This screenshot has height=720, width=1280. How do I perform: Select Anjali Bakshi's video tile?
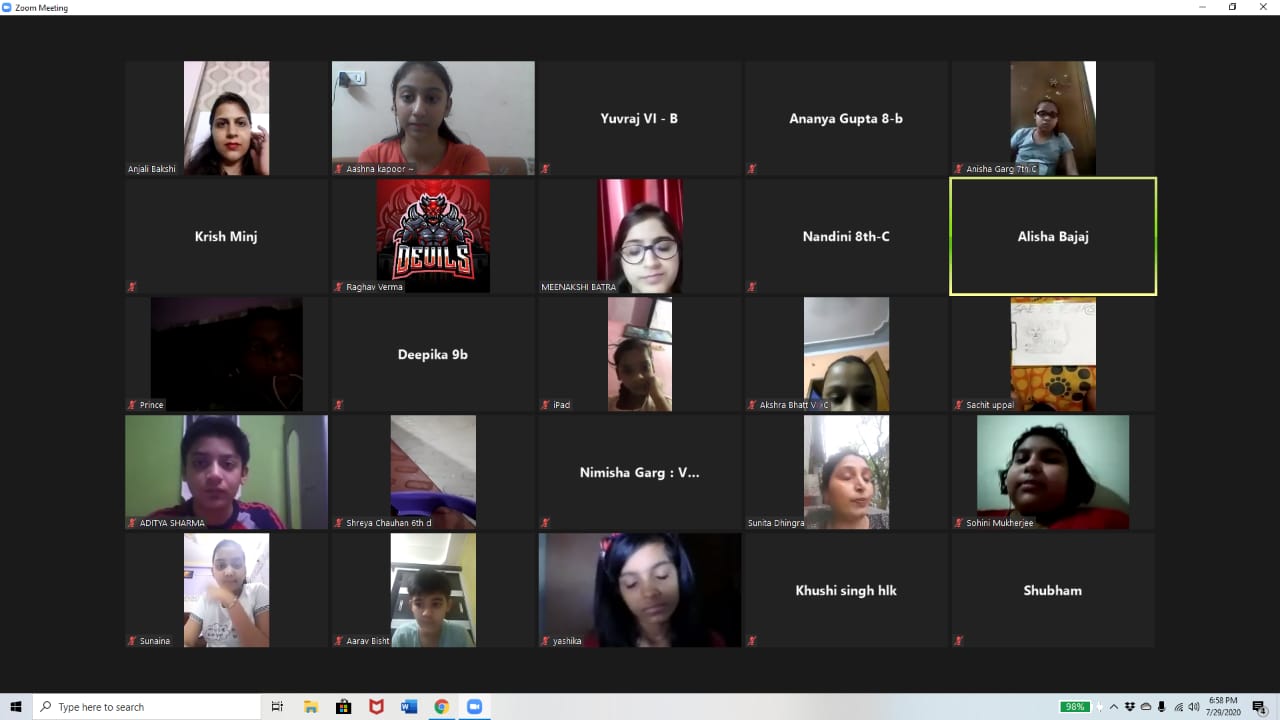tap(227, 118)
